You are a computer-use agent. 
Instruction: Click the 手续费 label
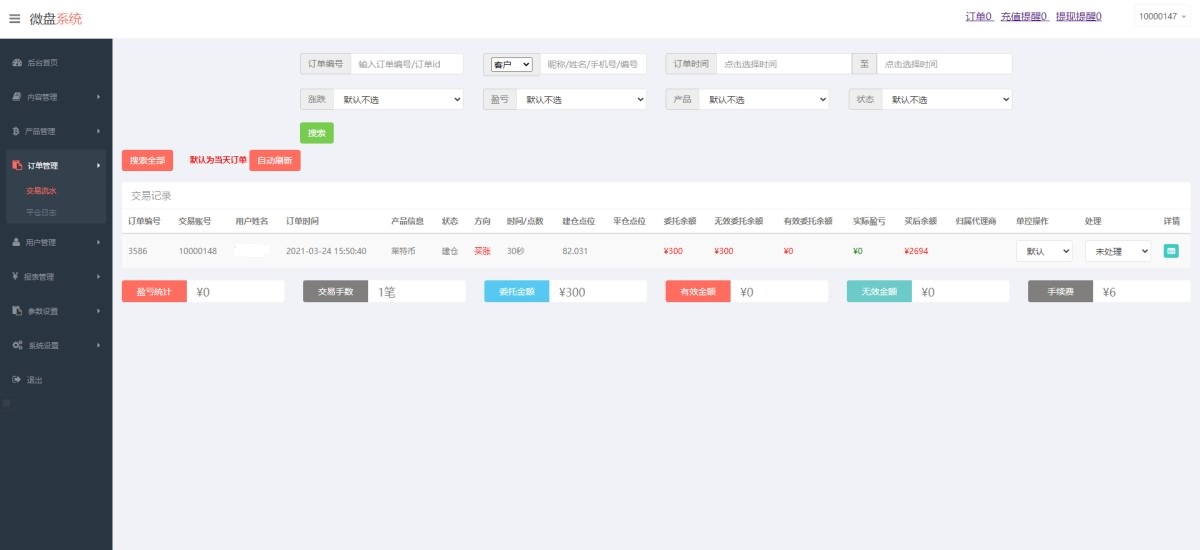click(1061, 292)
